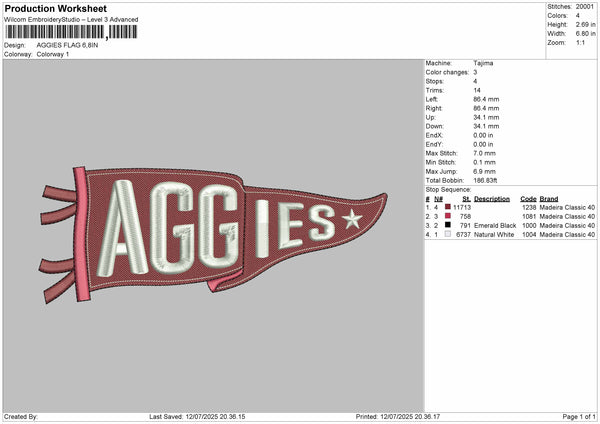Click the dark maroon swatch for code 1238

(x=448, y=207)
